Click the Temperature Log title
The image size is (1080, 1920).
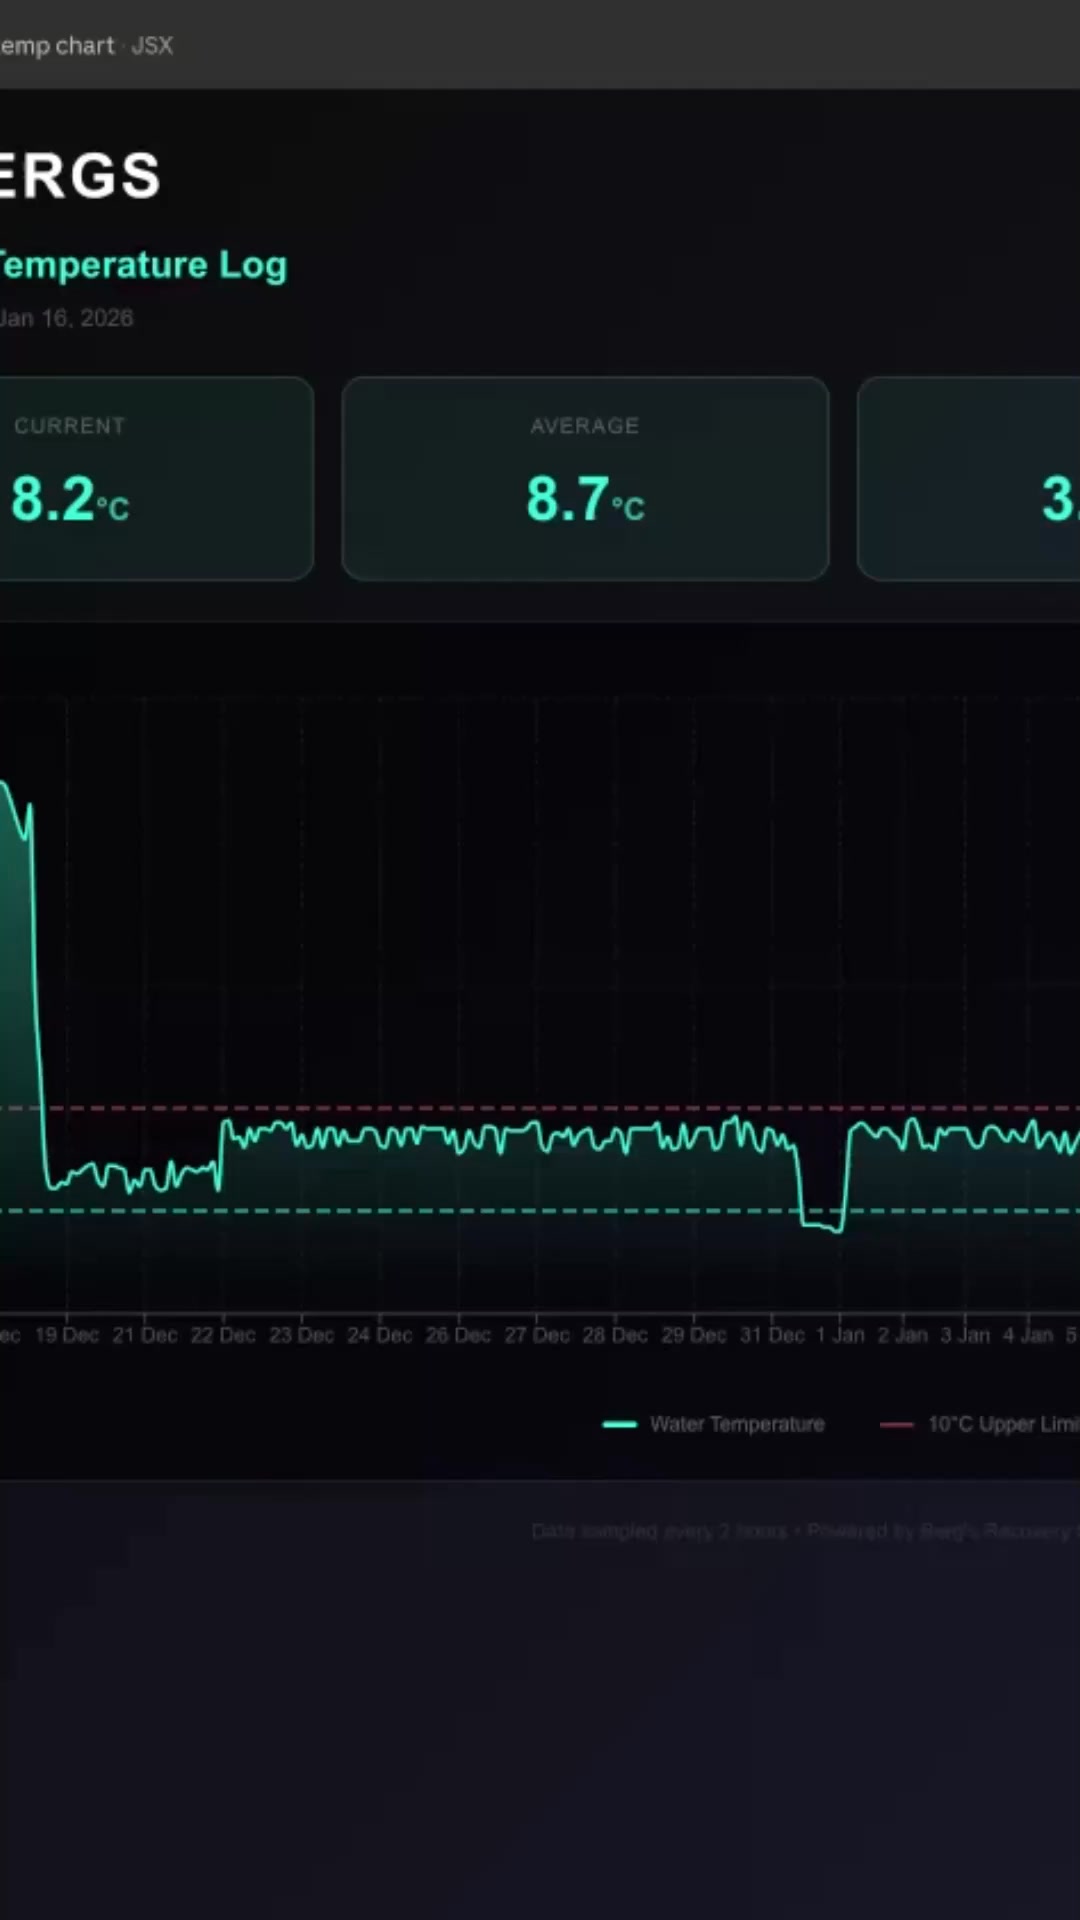[x=142, y=265]
